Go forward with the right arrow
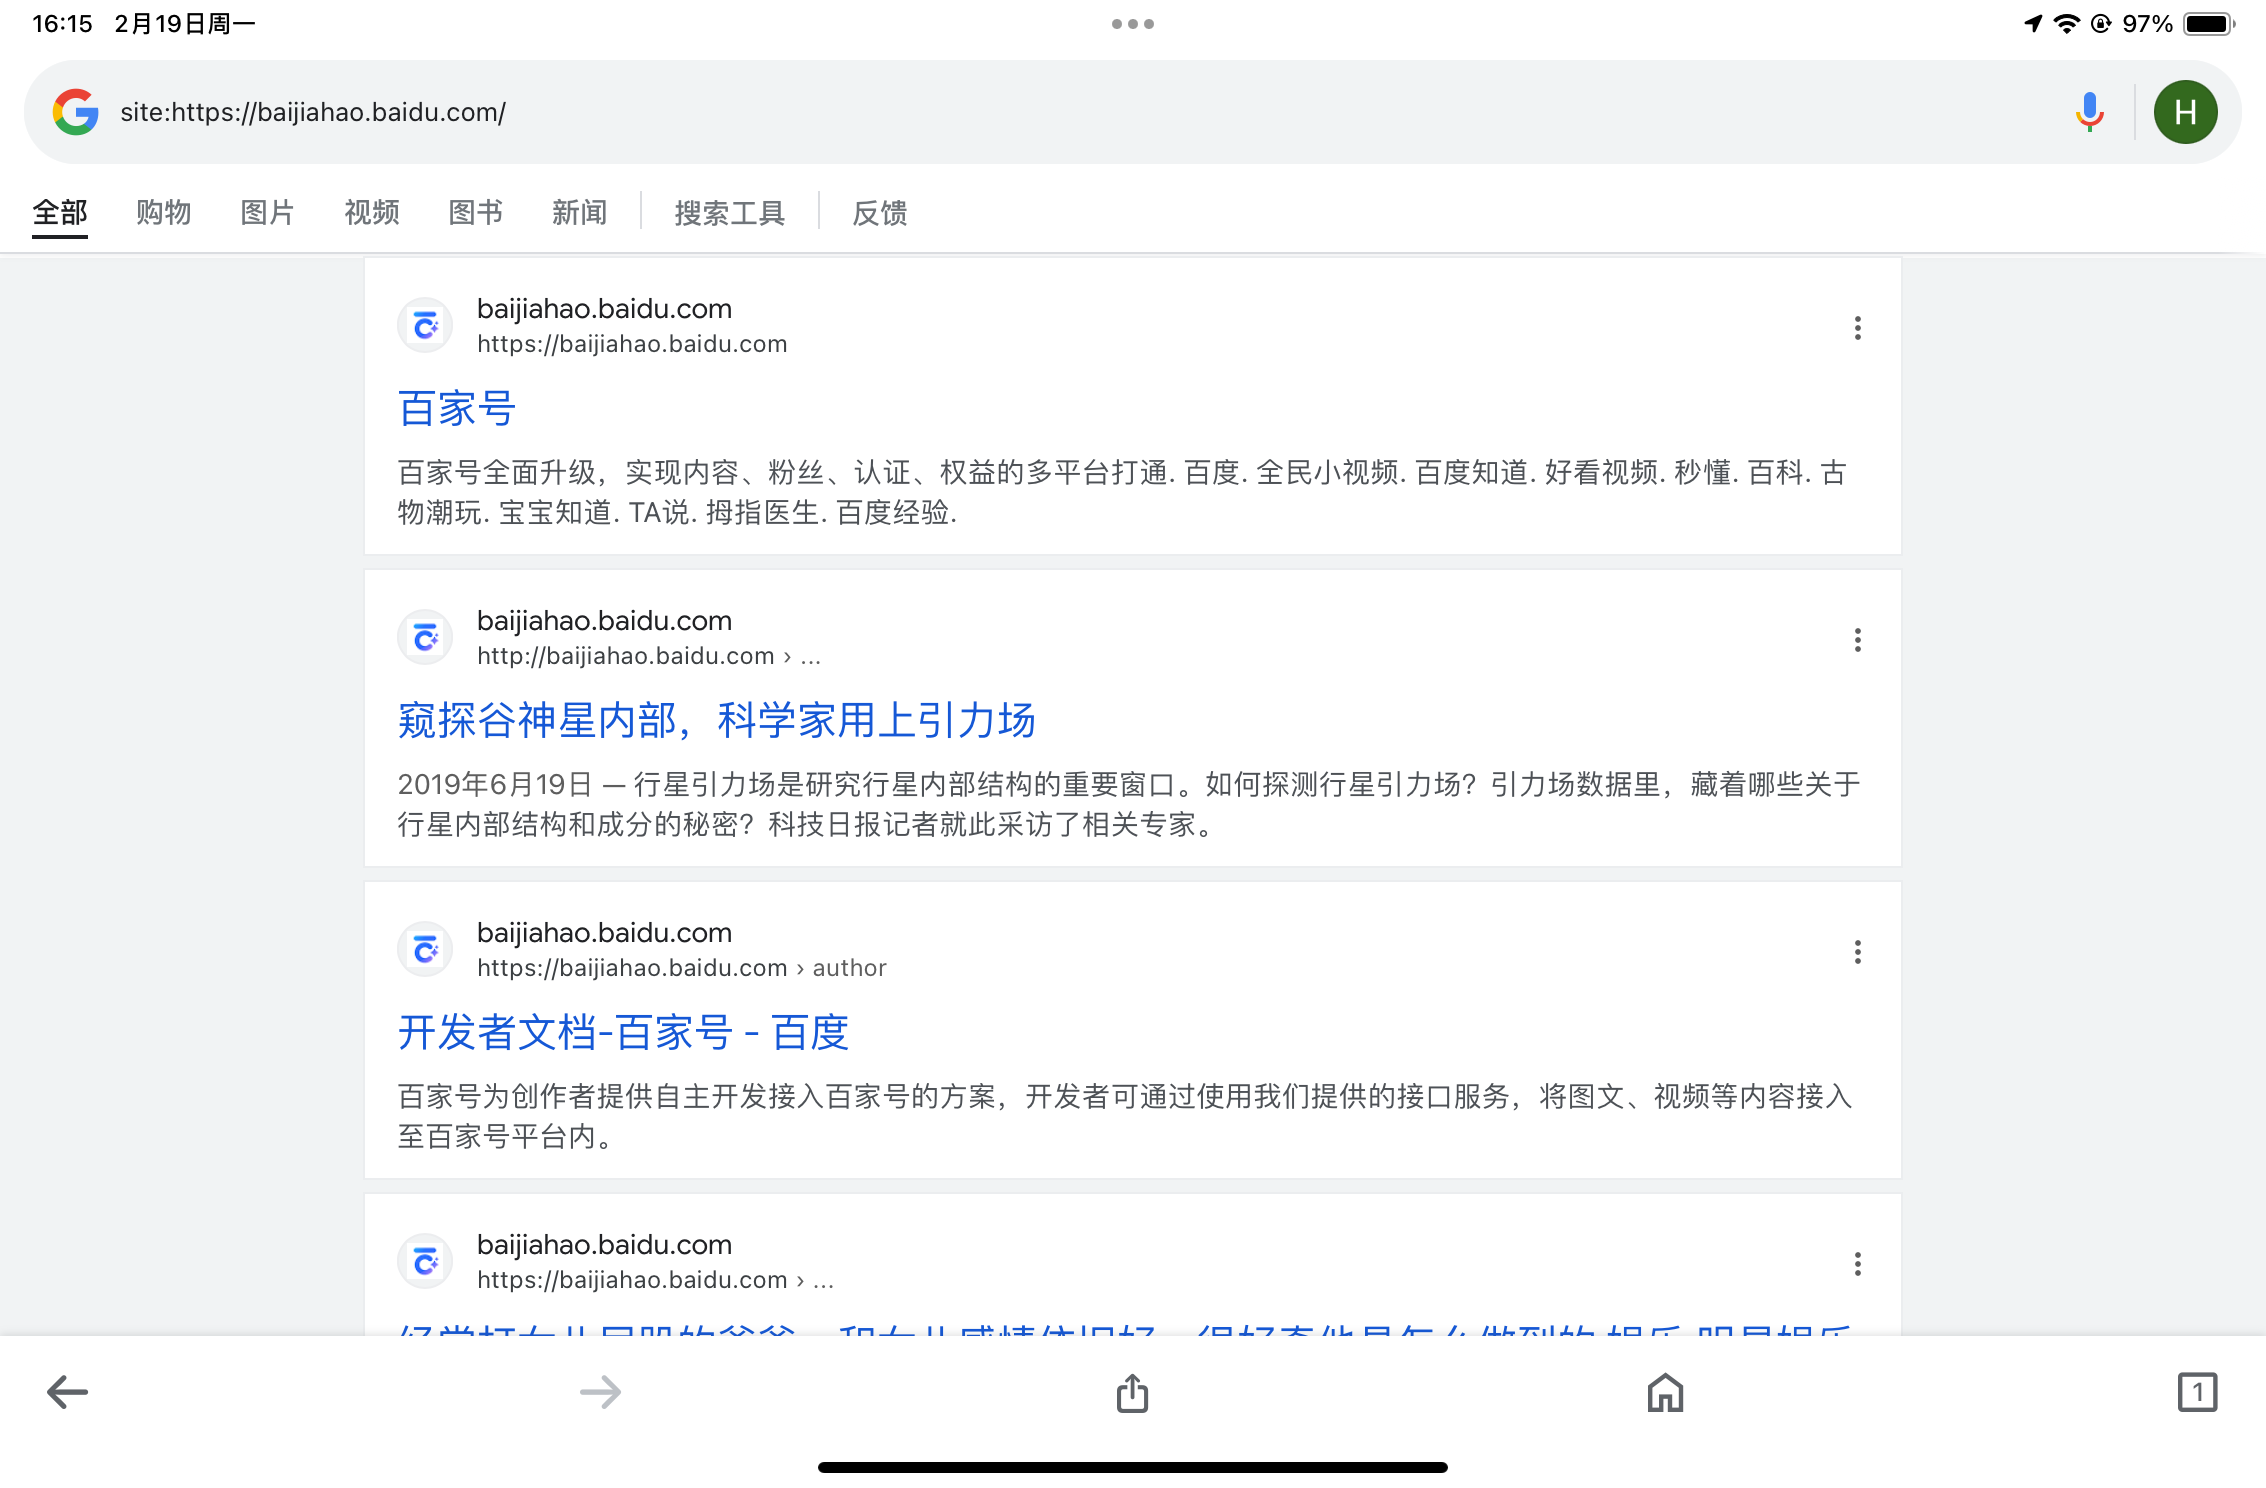This screenshot has height=1488, width=2266. (x=600, y=1391)
